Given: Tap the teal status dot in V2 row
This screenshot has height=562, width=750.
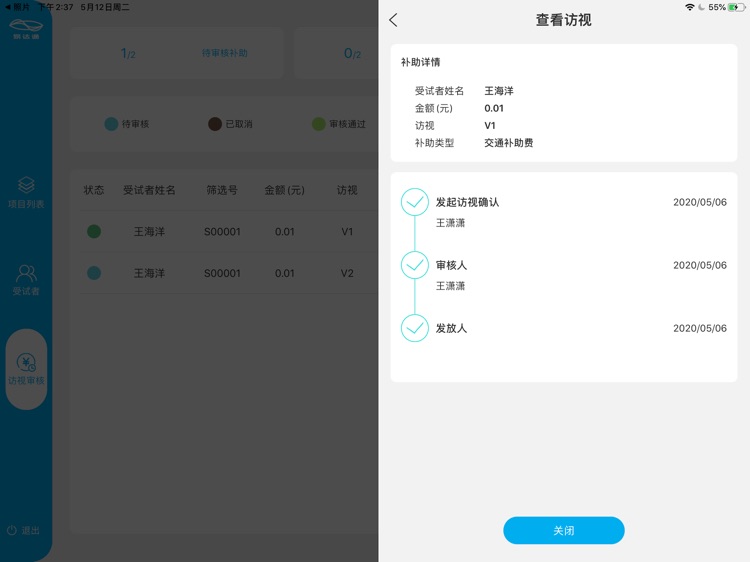Looking at the screenshot, I should [x=94, y=273].
